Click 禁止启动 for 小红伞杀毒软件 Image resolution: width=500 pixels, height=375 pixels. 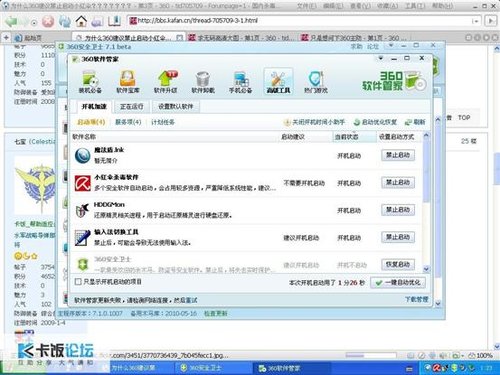click(398, 182)
